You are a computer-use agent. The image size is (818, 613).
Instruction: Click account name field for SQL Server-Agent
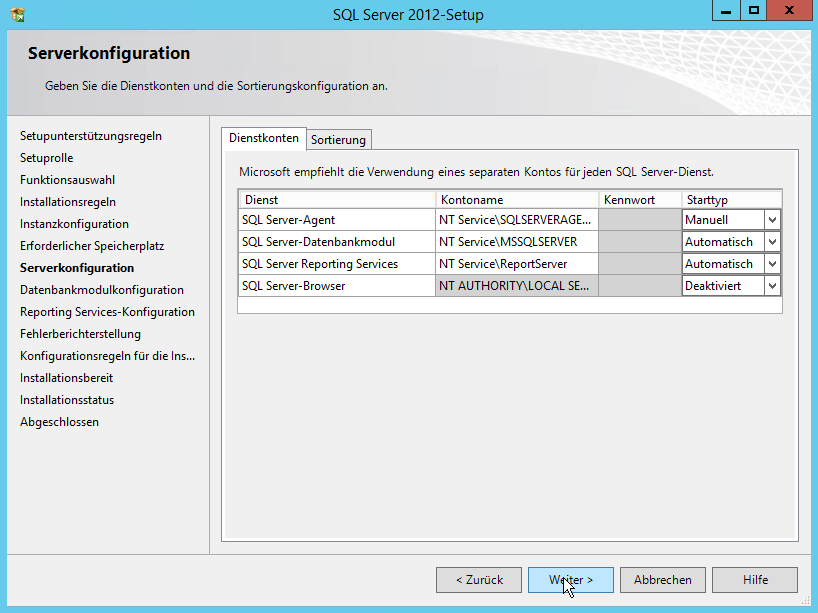516,220
